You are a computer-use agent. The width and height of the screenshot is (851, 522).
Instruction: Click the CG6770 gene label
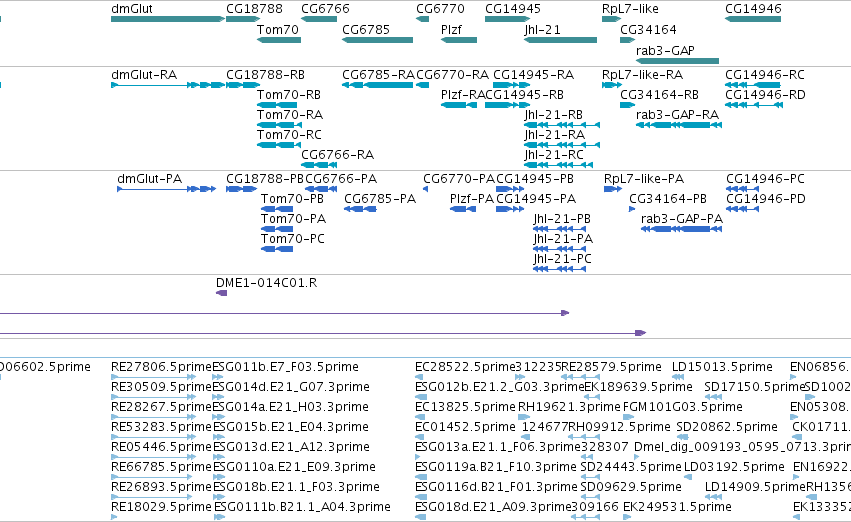pyautogui.click(x=440, y=9)
